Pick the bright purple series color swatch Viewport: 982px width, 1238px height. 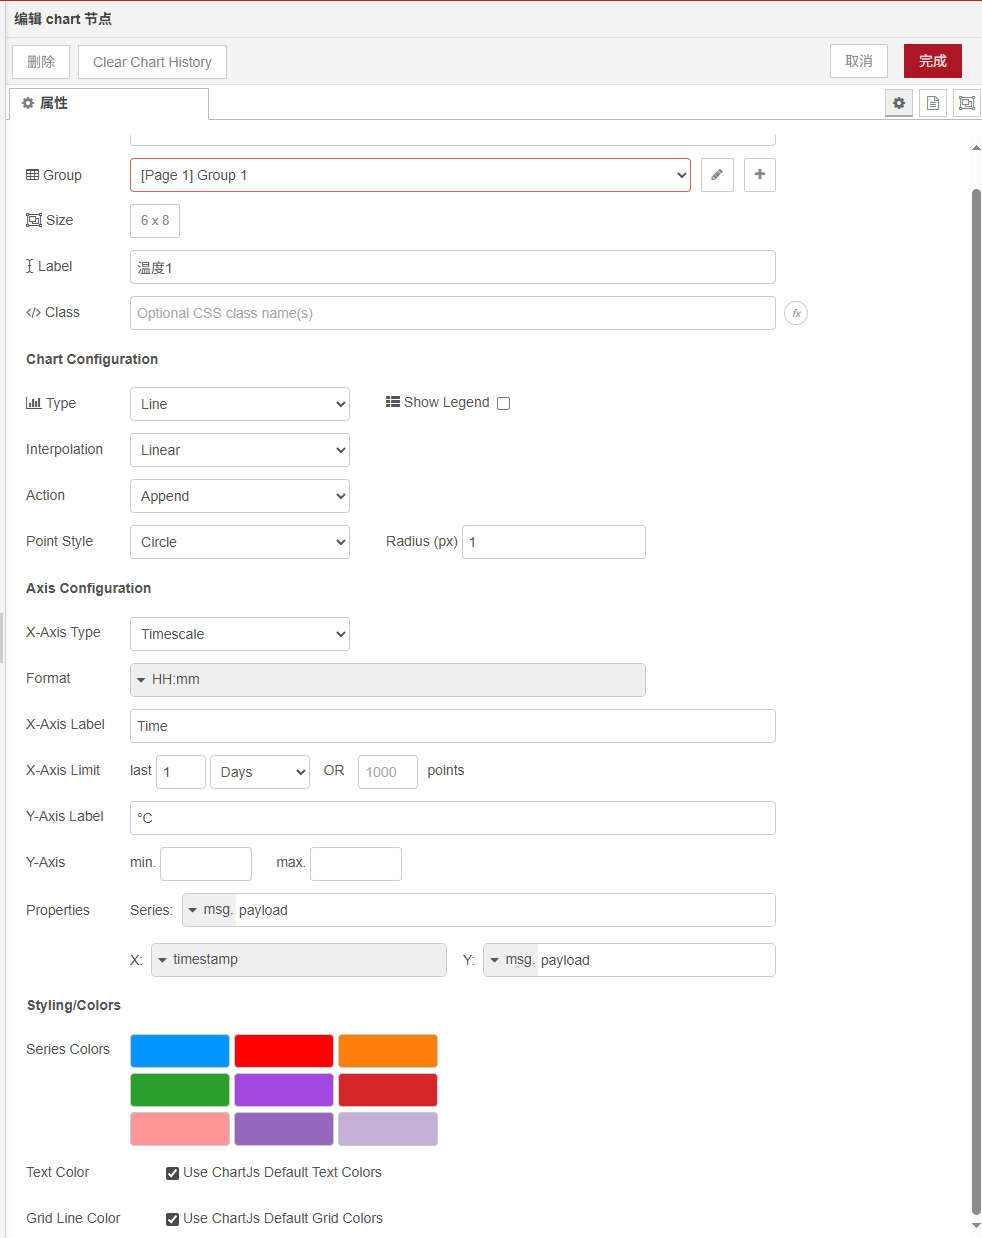pos(284,1090)
